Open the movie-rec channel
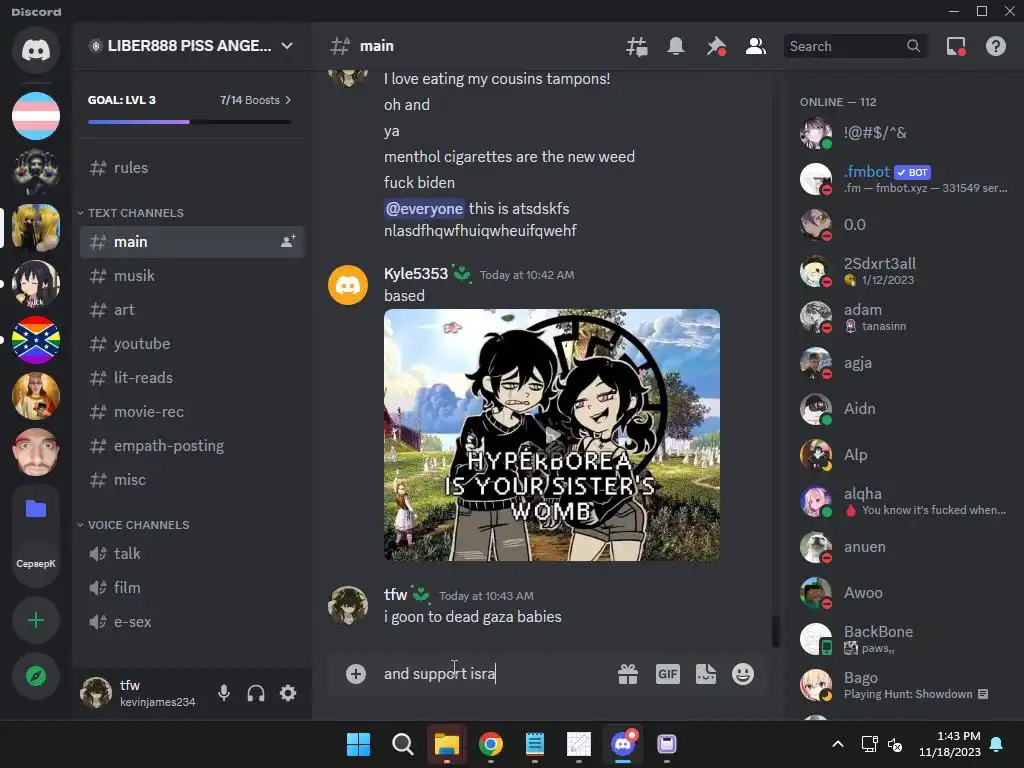 [192, 411]
